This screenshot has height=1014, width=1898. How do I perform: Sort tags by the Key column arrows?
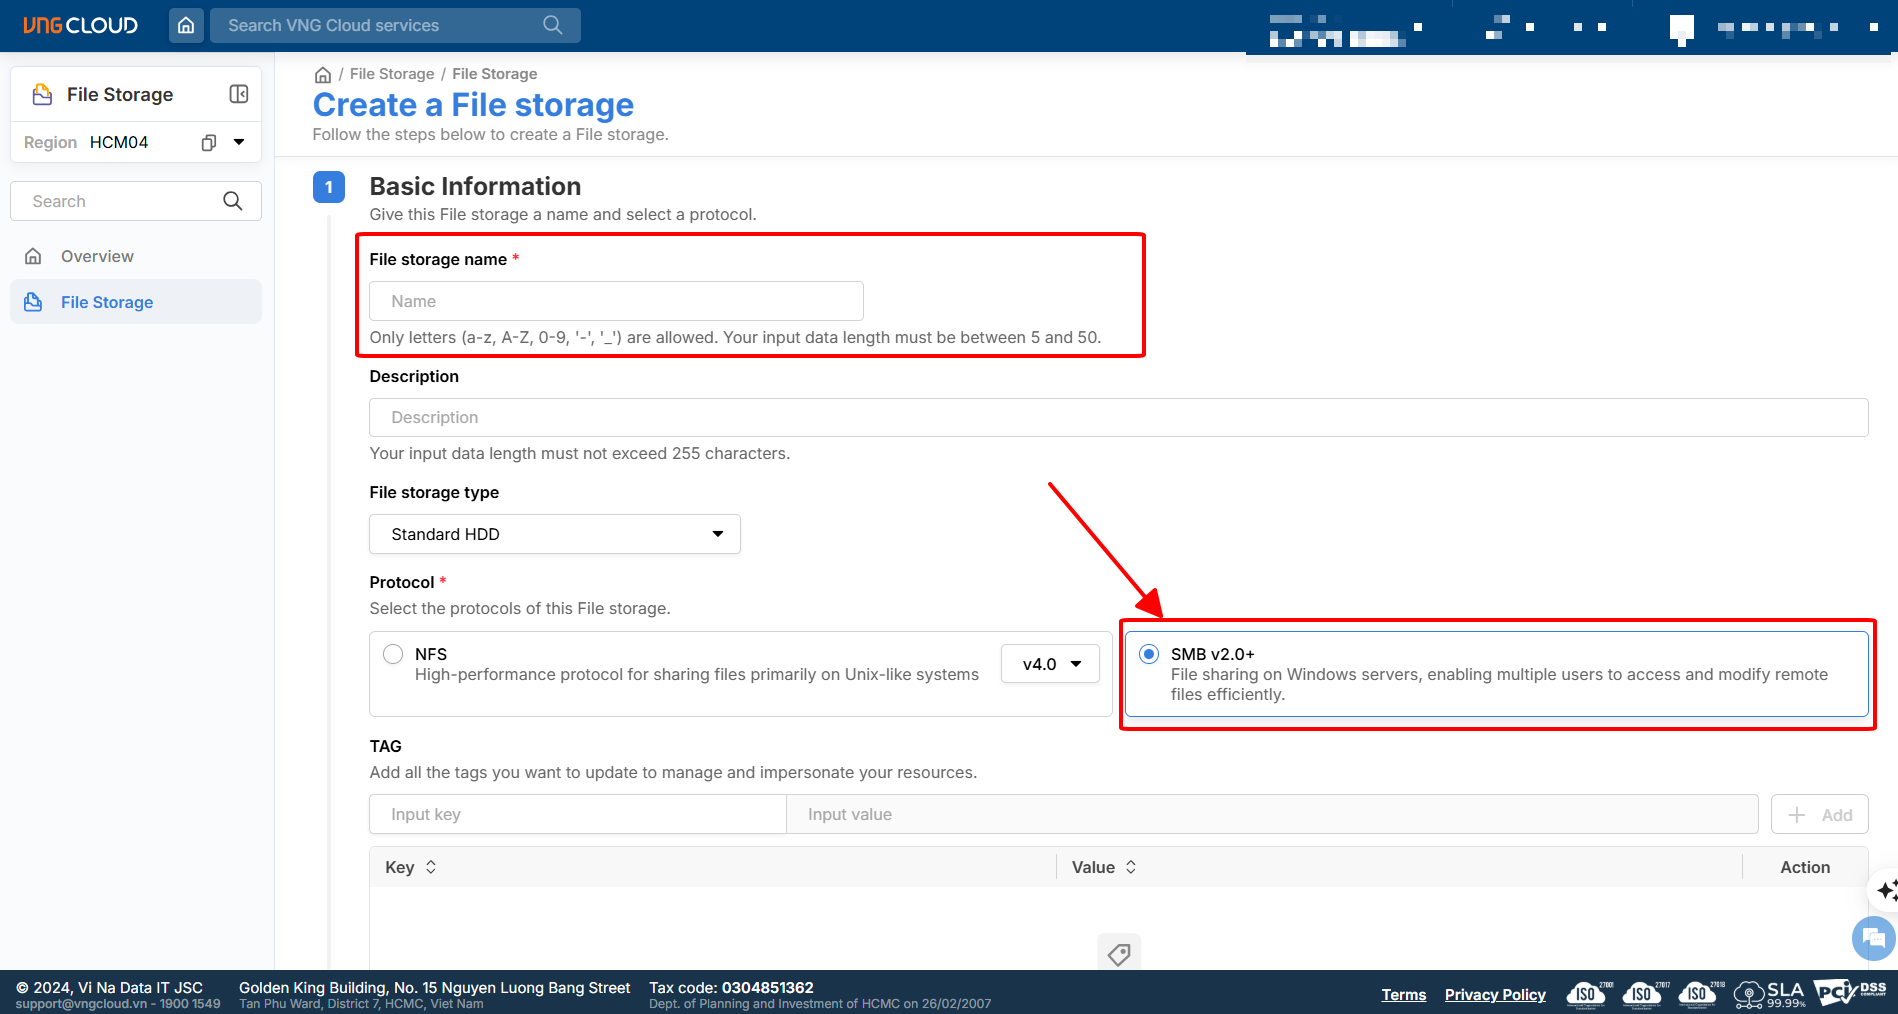click(431, 867)
